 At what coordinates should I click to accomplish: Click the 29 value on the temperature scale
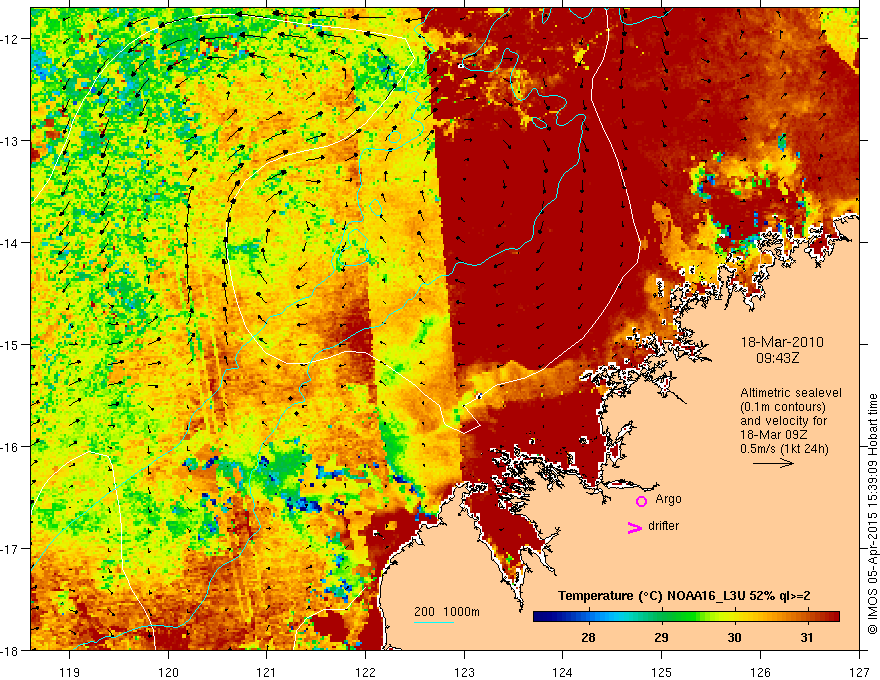coord(661,637)
